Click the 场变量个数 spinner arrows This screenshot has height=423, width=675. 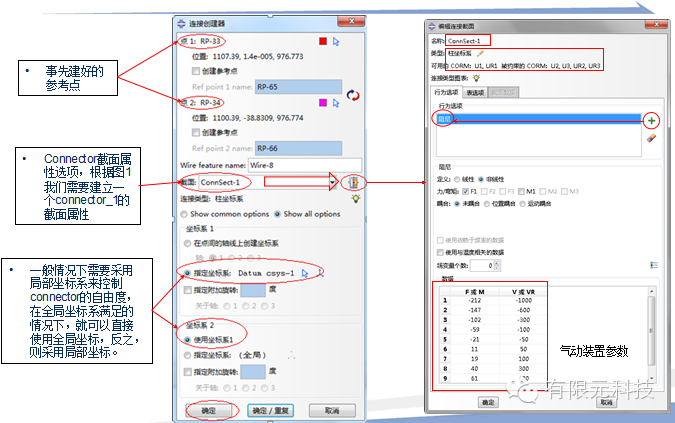[497, 266]
